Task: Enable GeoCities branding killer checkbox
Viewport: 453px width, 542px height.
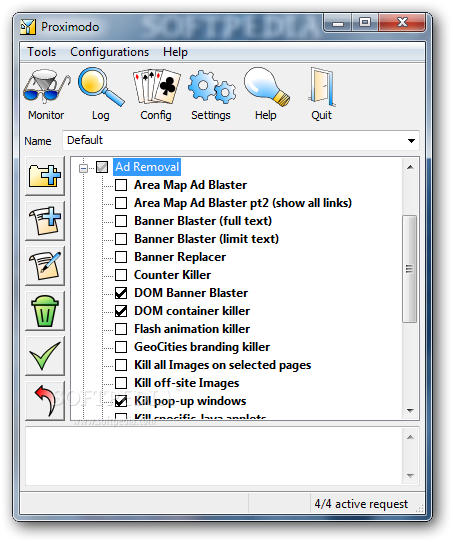Action: coord(121,347)
